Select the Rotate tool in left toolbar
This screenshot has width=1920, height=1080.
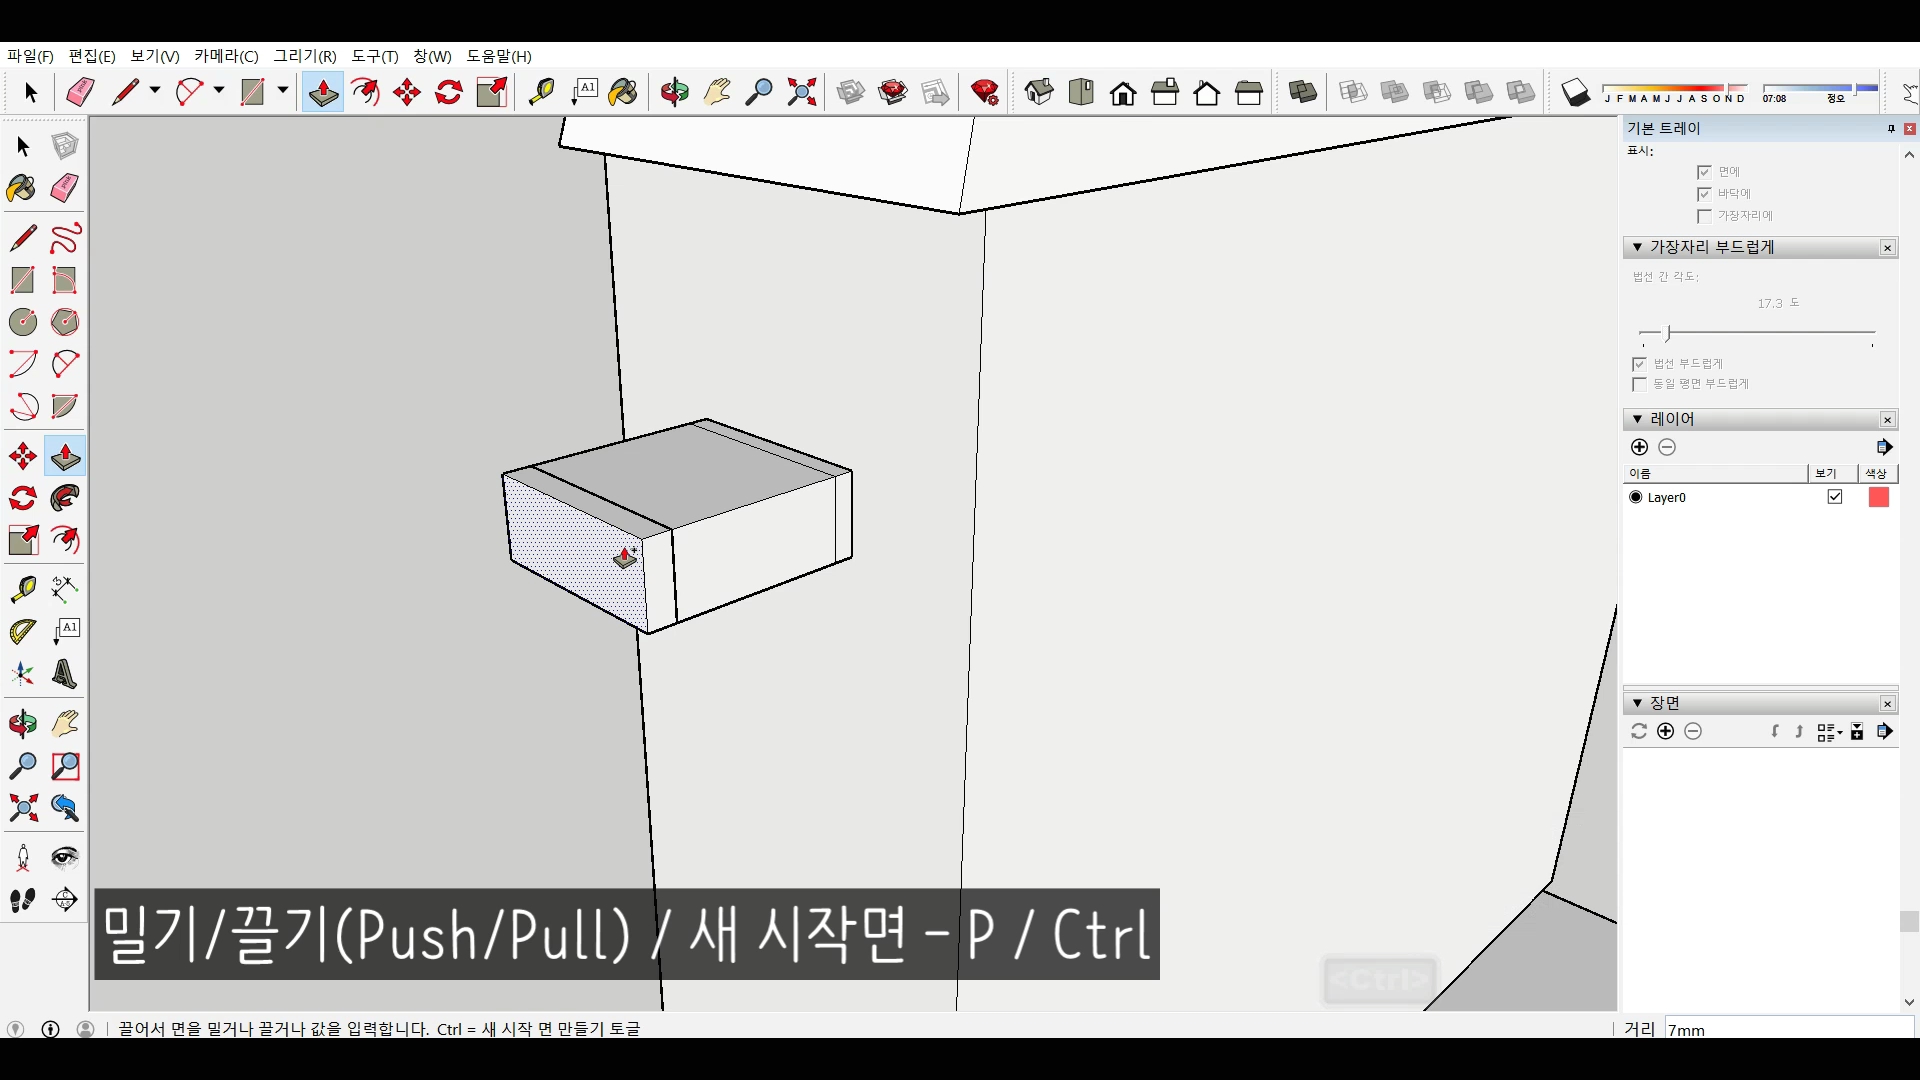click(x=22, y=498)
